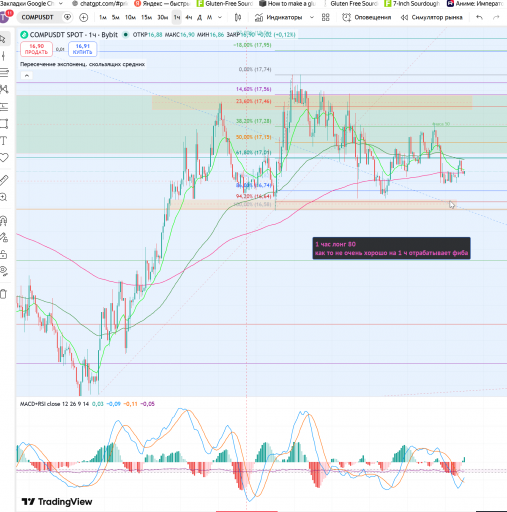This screenshot has width=507, height=512.
Task: Click the COMPUSDT symbol search box
Action: coord(37,17)
